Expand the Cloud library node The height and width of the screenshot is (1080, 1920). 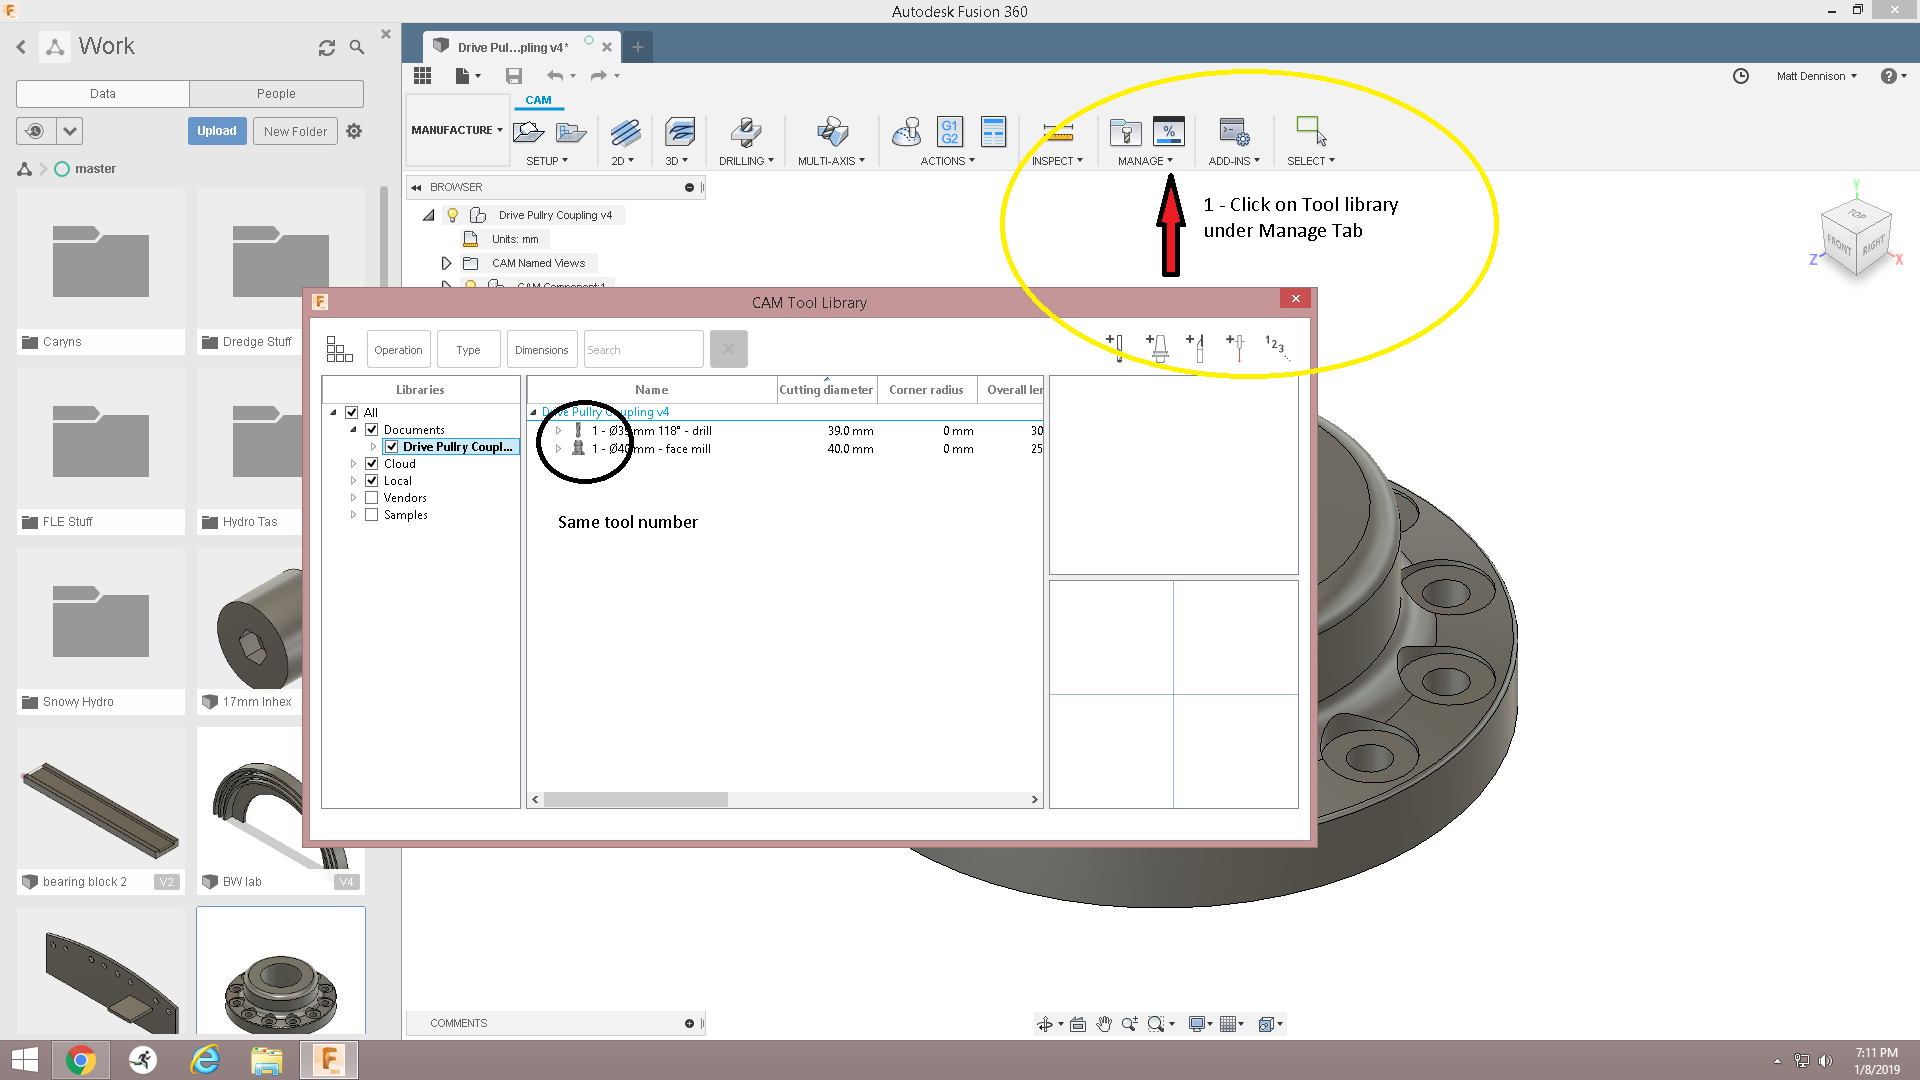353,464
